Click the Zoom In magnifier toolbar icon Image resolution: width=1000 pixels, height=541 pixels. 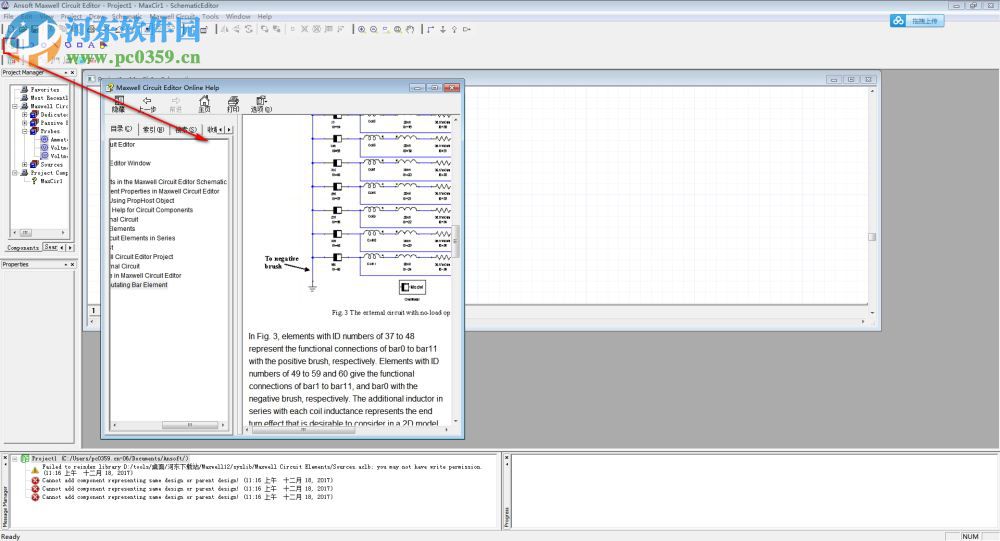[362, 29]
